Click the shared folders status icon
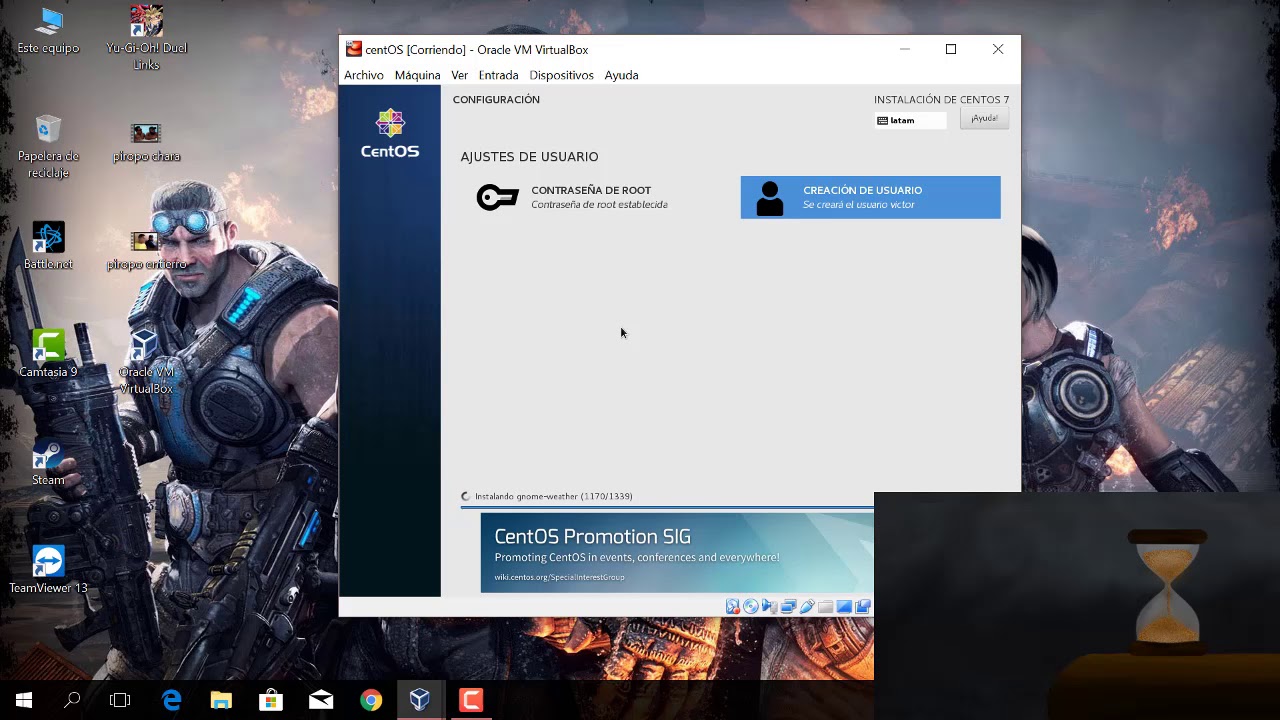This screenshot has height=720, width=1280. coord(825,607)
